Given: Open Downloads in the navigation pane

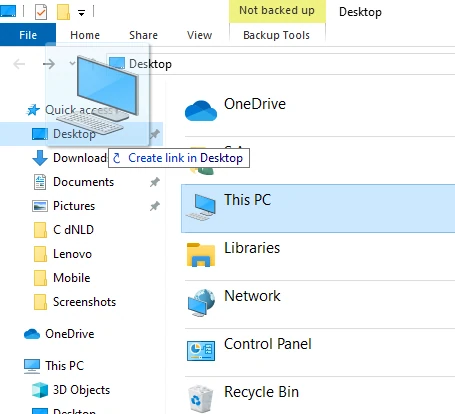Looking at the screenshot, I should click(x=80, y=158).
